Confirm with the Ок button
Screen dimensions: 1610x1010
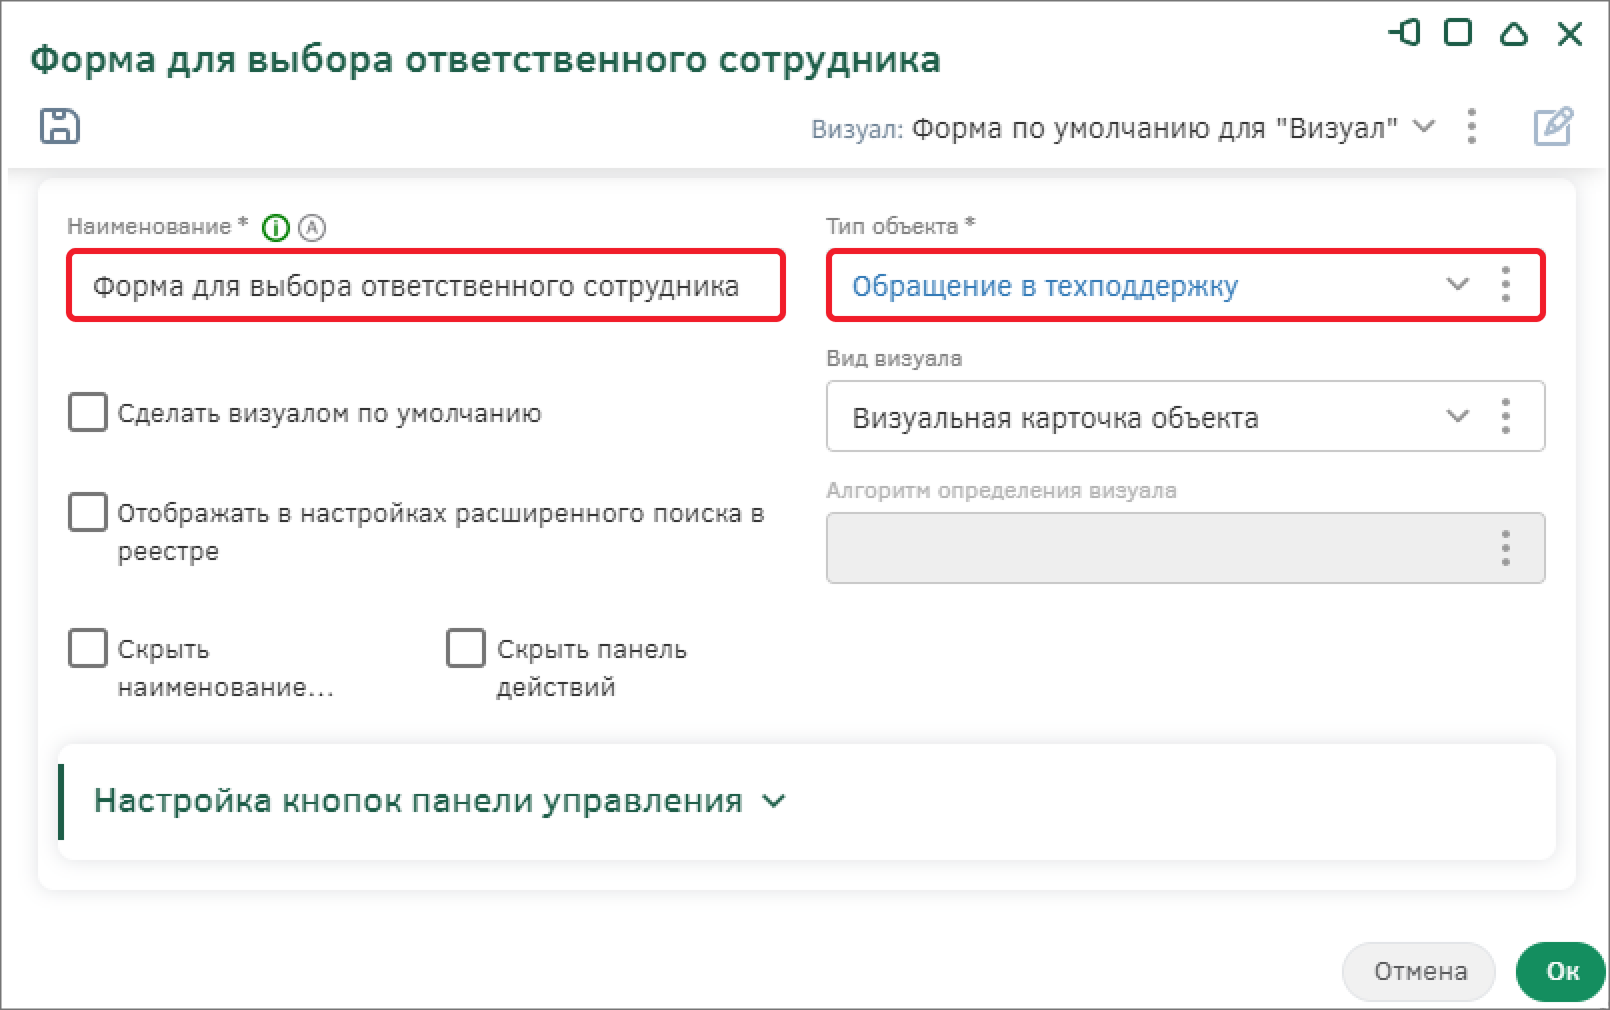point(1561,971)
